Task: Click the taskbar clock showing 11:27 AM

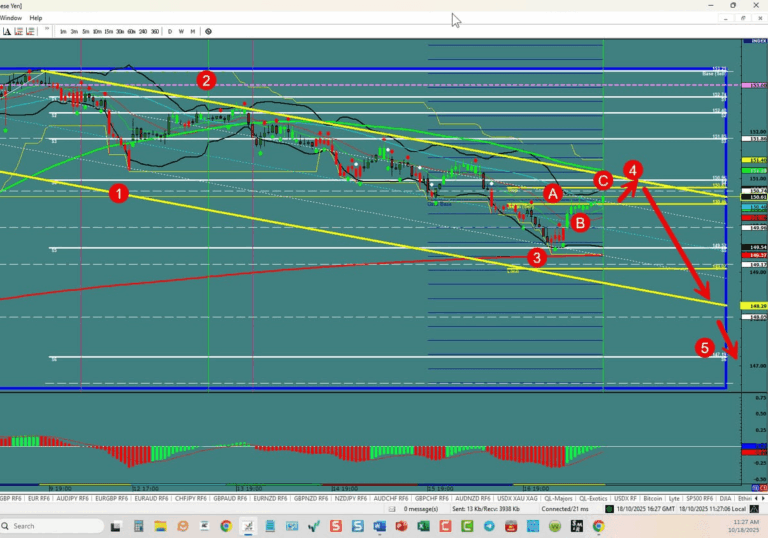Action: click(x=746, y=522)
